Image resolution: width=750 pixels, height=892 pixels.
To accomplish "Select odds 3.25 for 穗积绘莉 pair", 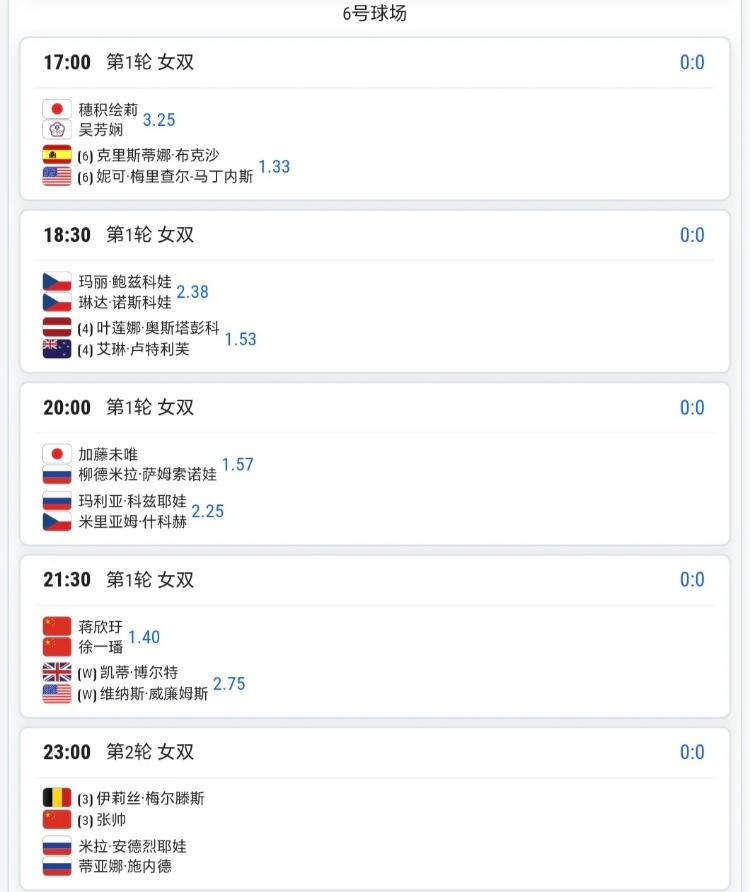I will [159, 119].
